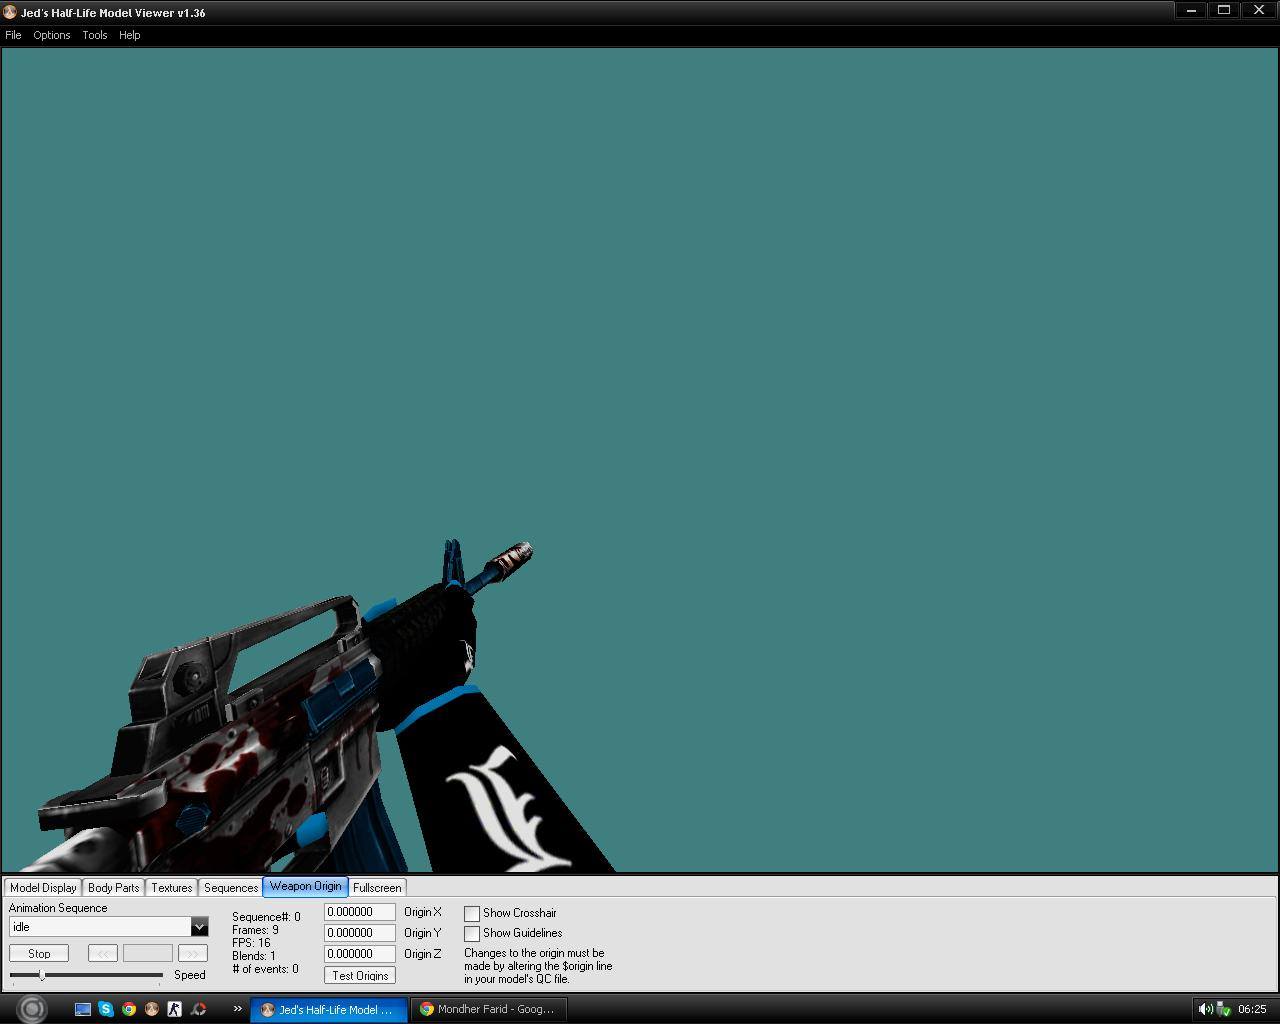The width and height of the screenshot is (1280, 1024).
Task: Launch Chrome from quick launch bar
Action: click(129, 1009)
